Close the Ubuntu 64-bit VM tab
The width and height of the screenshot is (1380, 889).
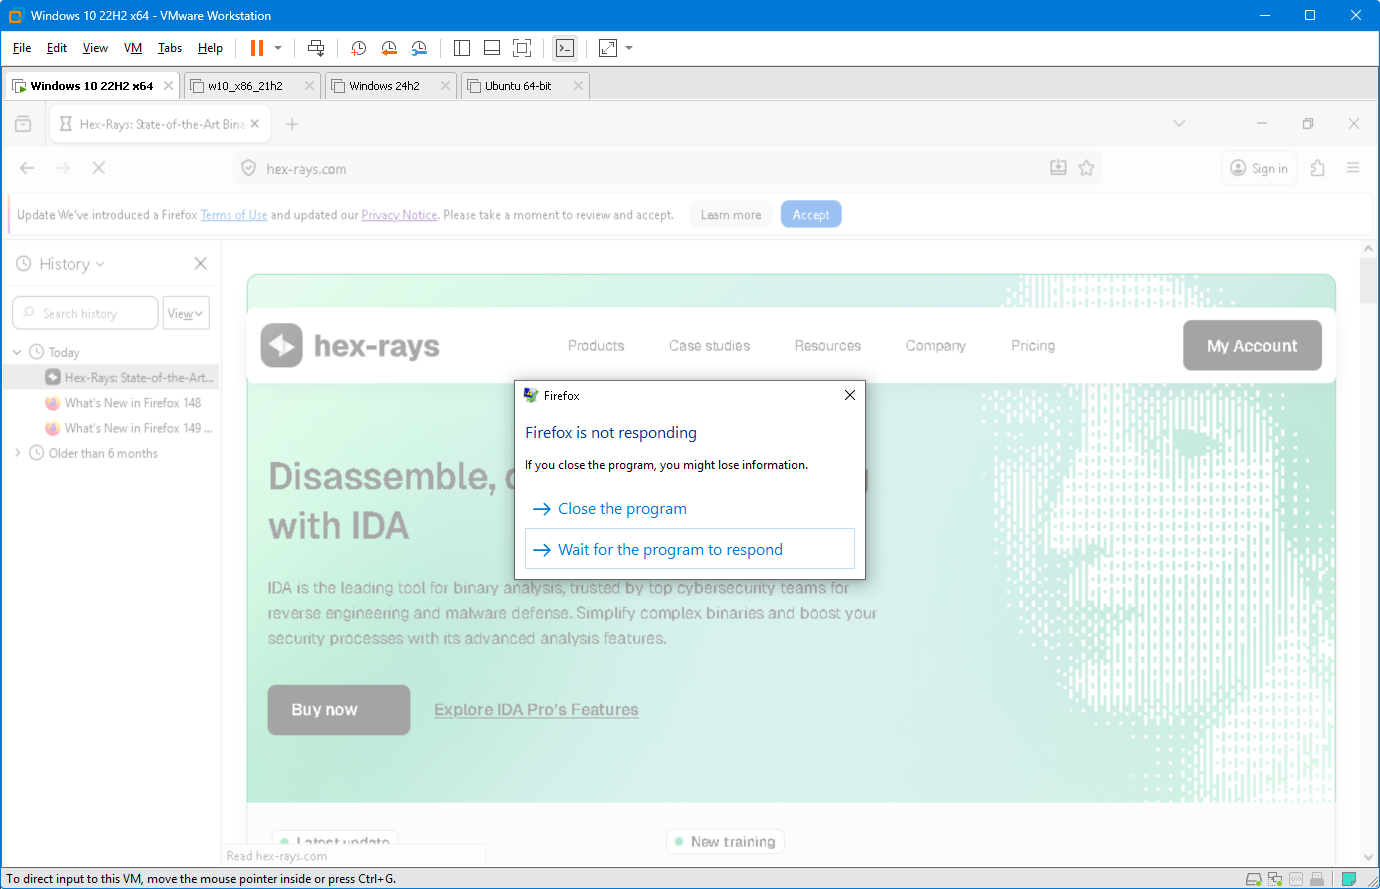click(x=578, y=86)
